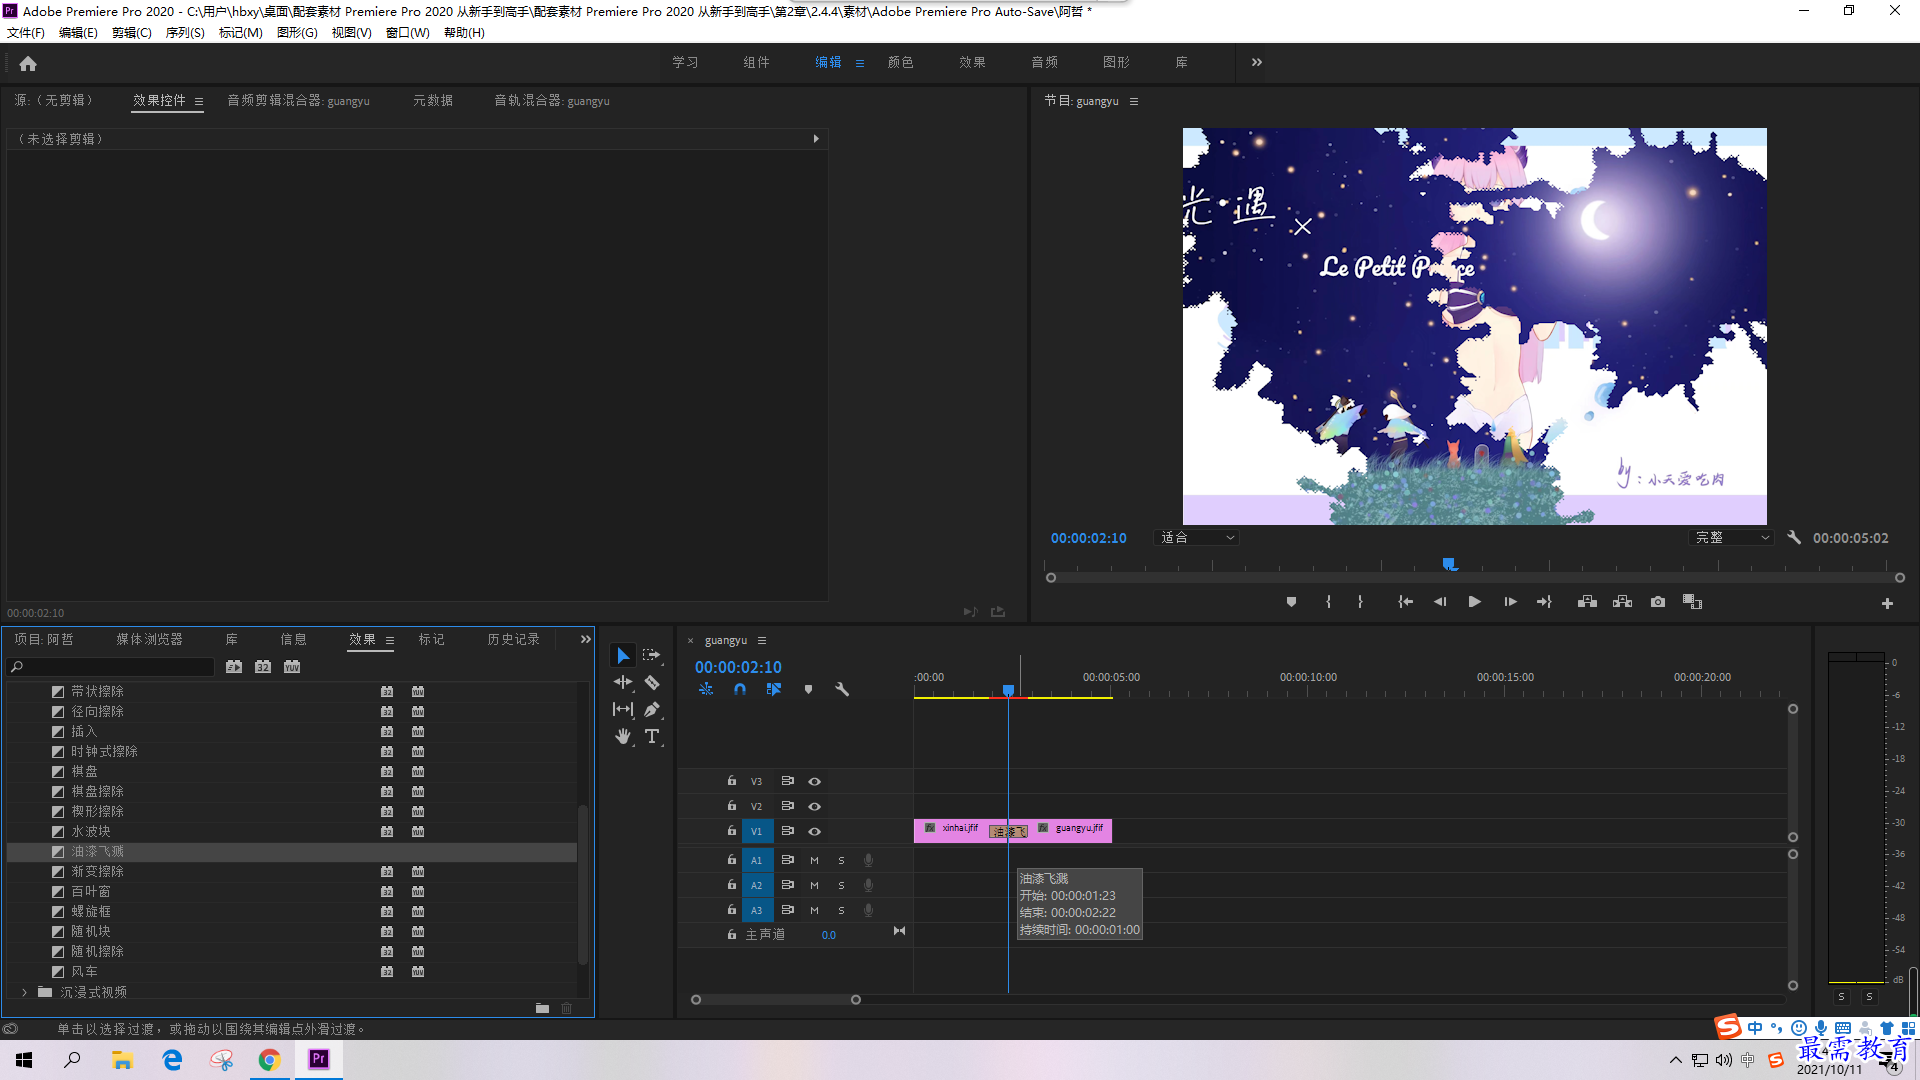Create new custom bin in Effects panel
The image size is (1920, 1080).
pos(542,1008)
